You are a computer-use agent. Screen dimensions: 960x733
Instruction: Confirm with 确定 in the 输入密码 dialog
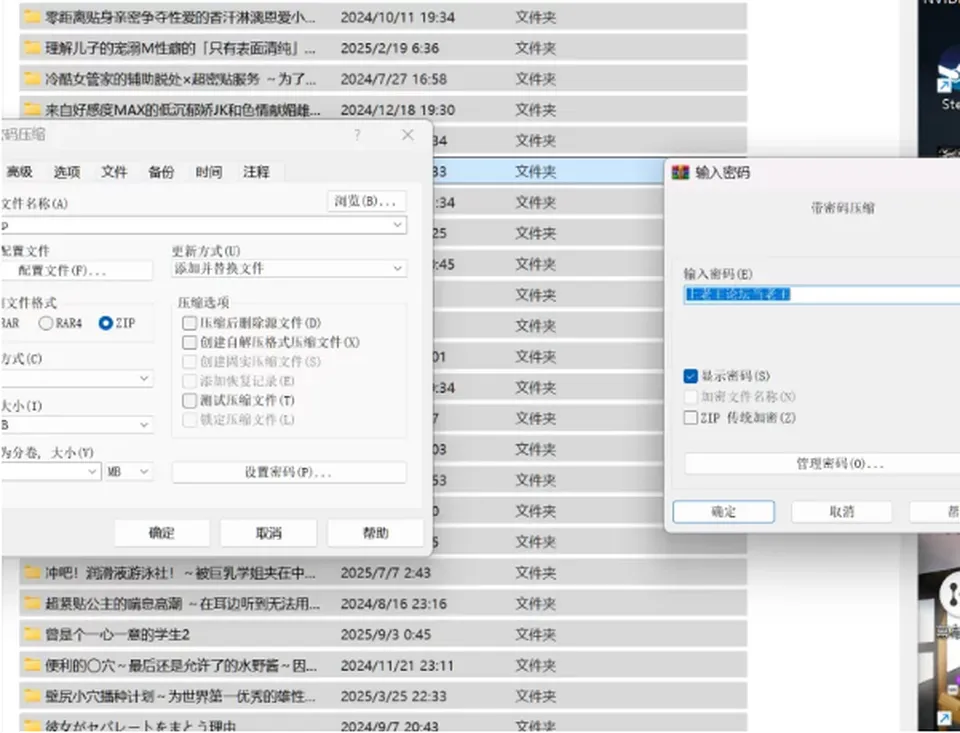(724, 511)
